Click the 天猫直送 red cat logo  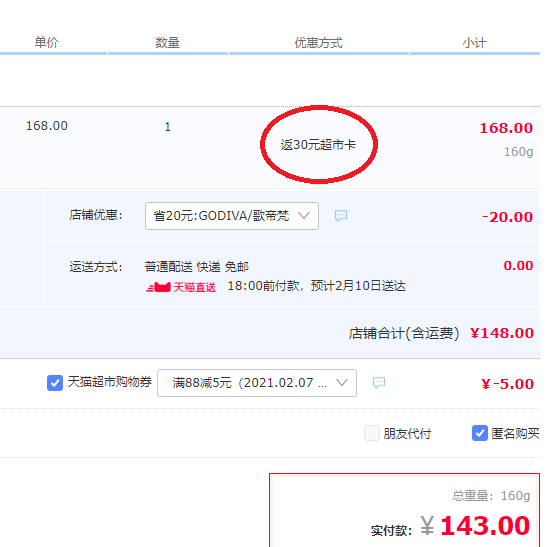pyautogui.click(x=159, y=287)
